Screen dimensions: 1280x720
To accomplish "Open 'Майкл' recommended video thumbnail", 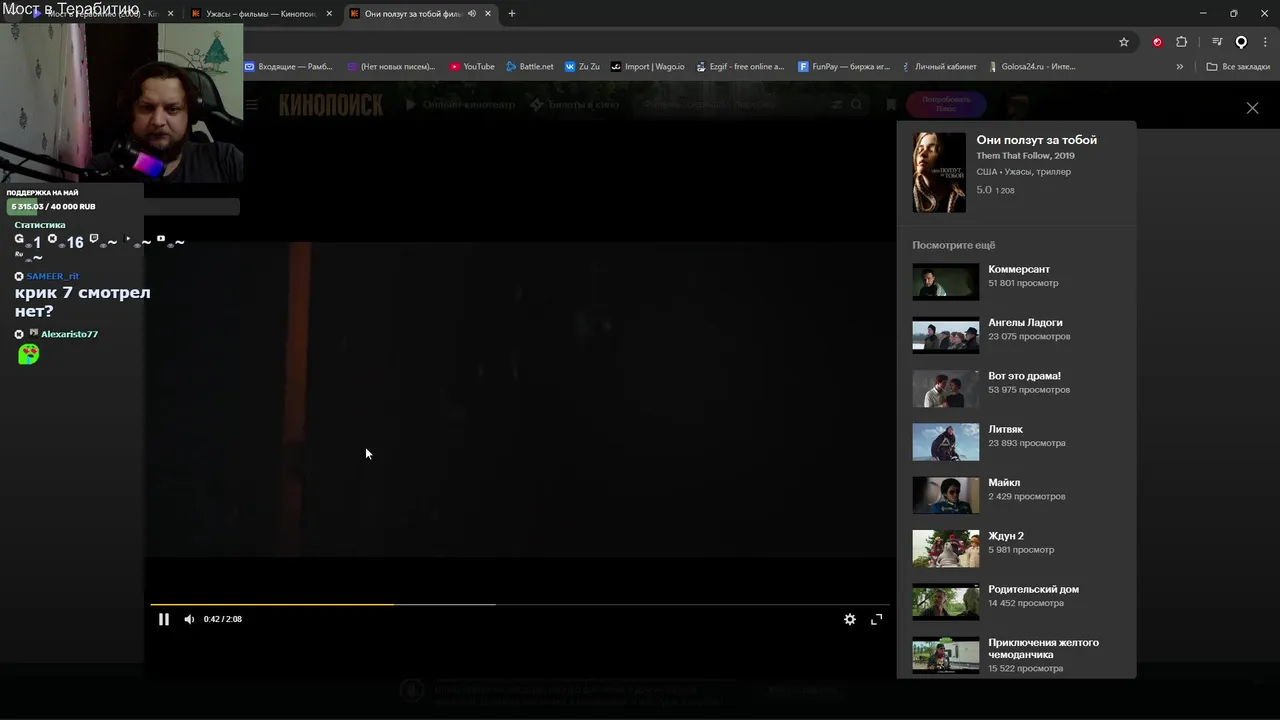I will (x=946, y=495).
